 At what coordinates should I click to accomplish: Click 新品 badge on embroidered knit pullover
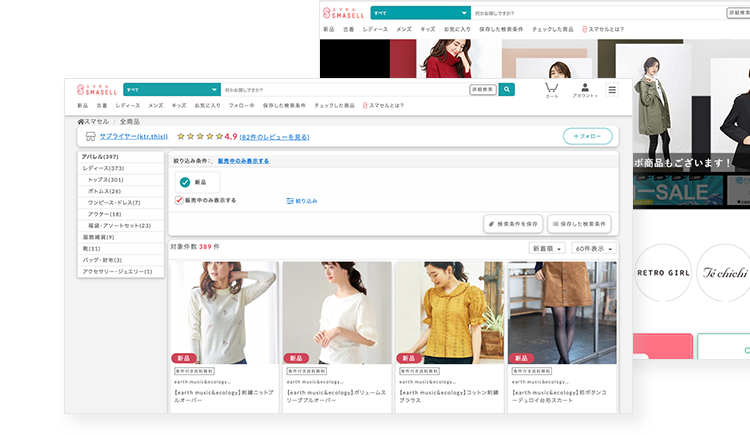point(184,358)
